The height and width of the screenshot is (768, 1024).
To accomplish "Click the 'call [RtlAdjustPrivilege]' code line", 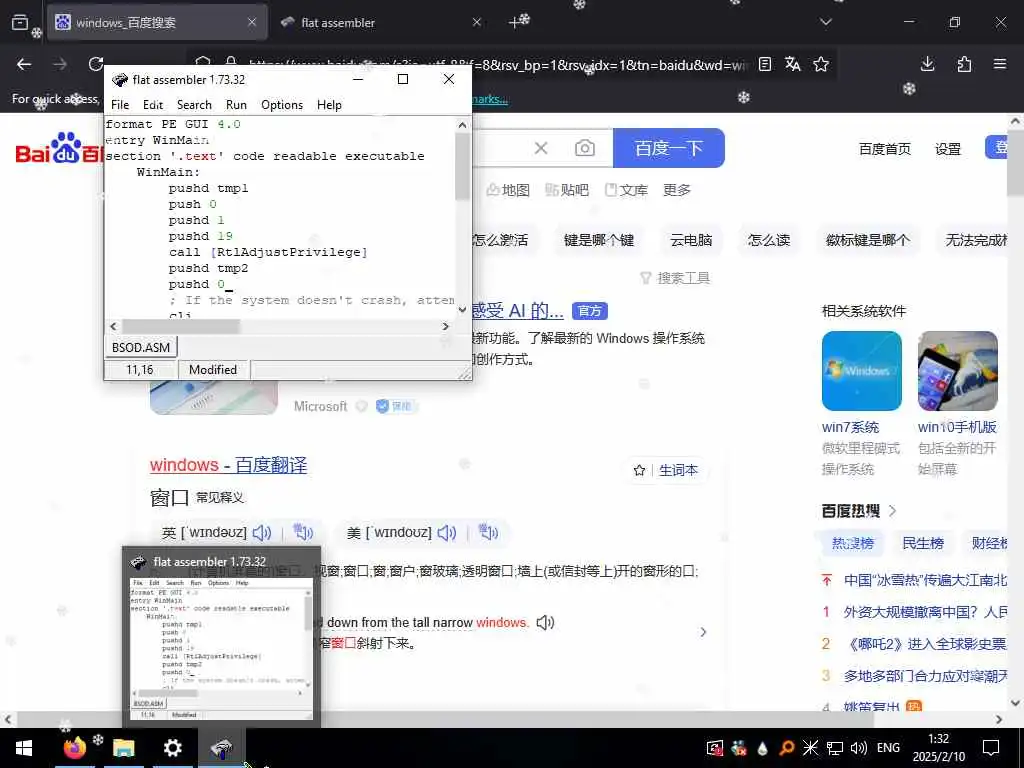I will [268, 252].
